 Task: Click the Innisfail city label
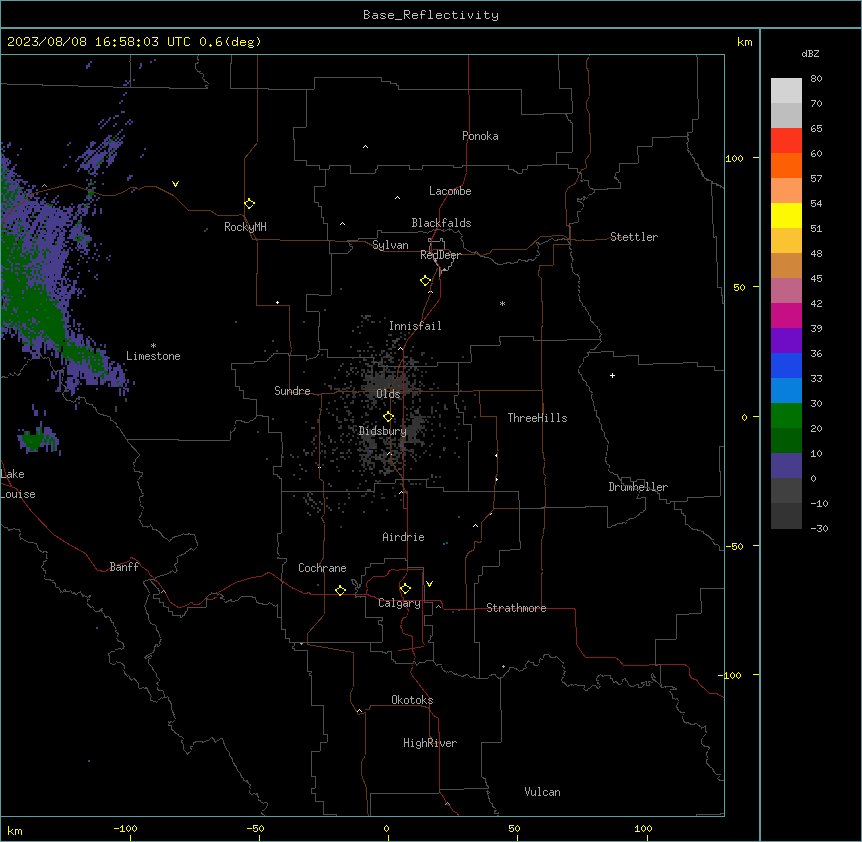(415, 326)
